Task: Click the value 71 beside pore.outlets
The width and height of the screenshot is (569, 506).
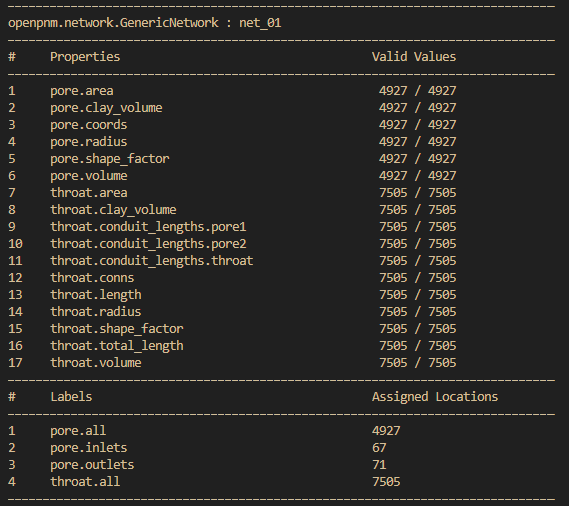Action: (379, 465)
